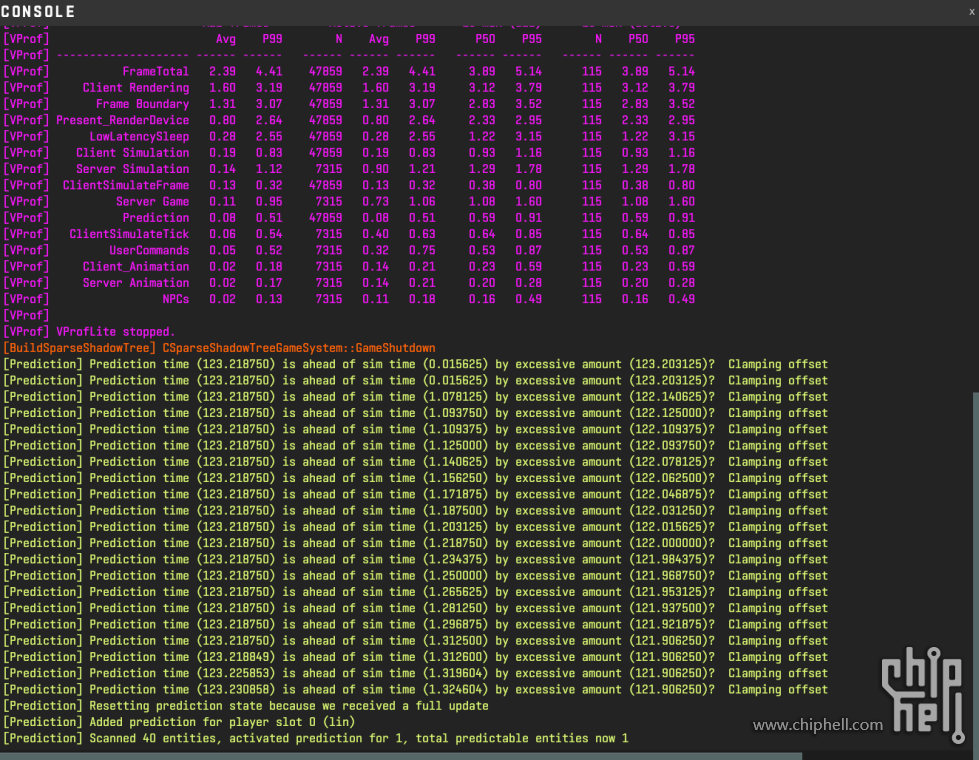The image size is (979, 760).
Task: Click the 'Resetting prediction state' log line
Action: 245,706
